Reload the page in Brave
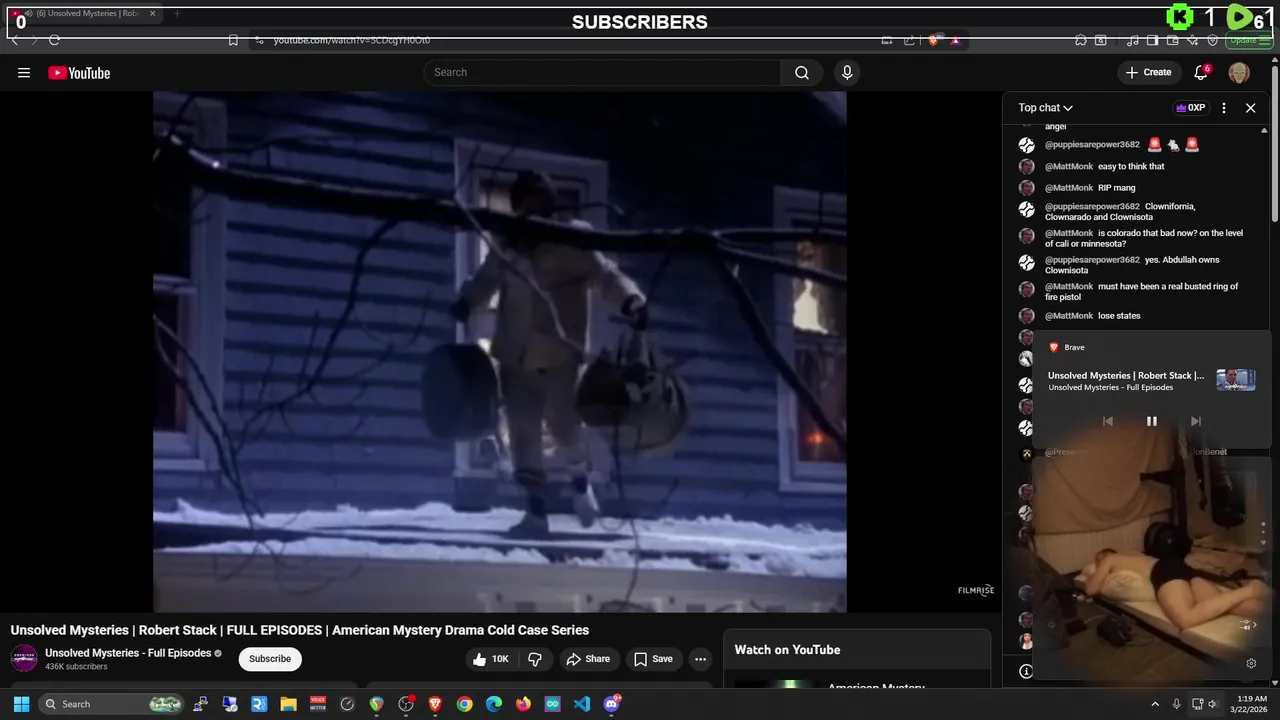The width and height of the screenshot is (1280, 720). point(54,40)
